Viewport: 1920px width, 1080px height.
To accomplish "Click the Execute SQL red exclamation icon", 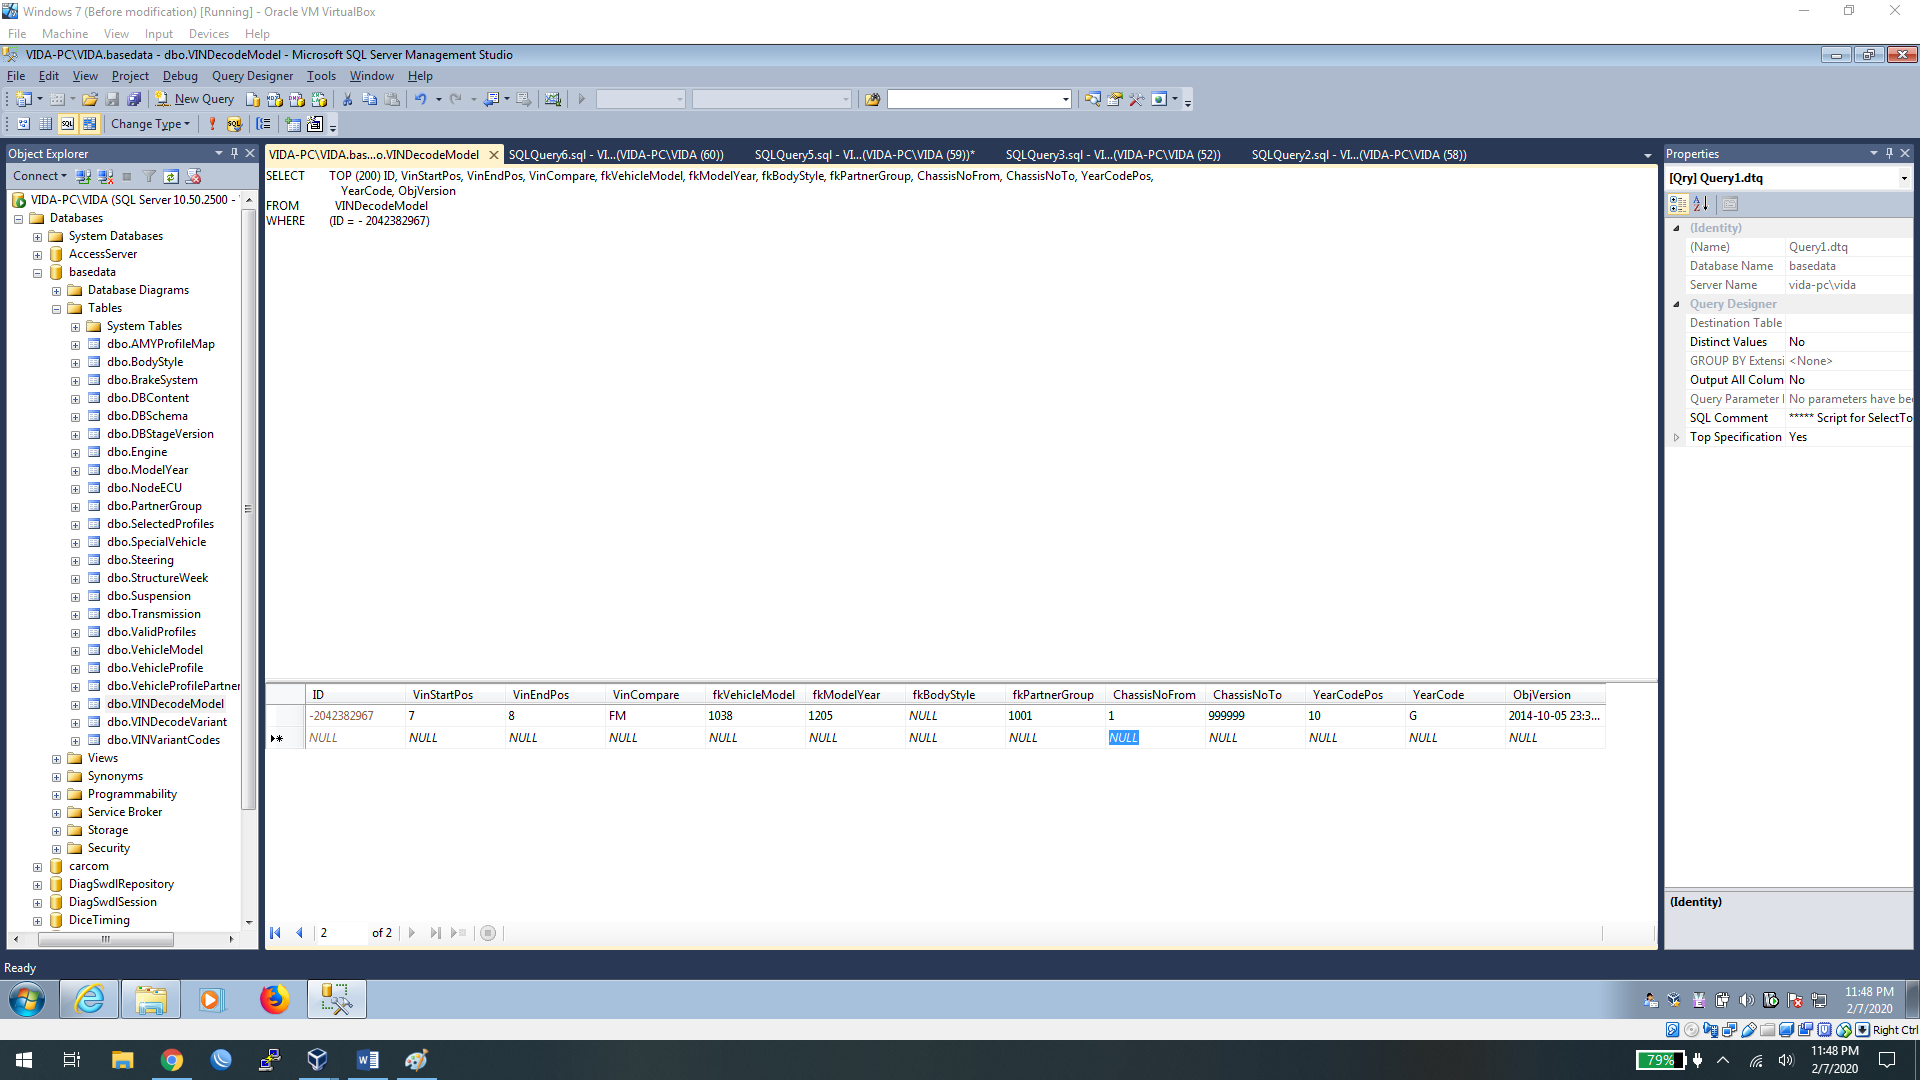I will pyautogui.click(x=212, y=124).
